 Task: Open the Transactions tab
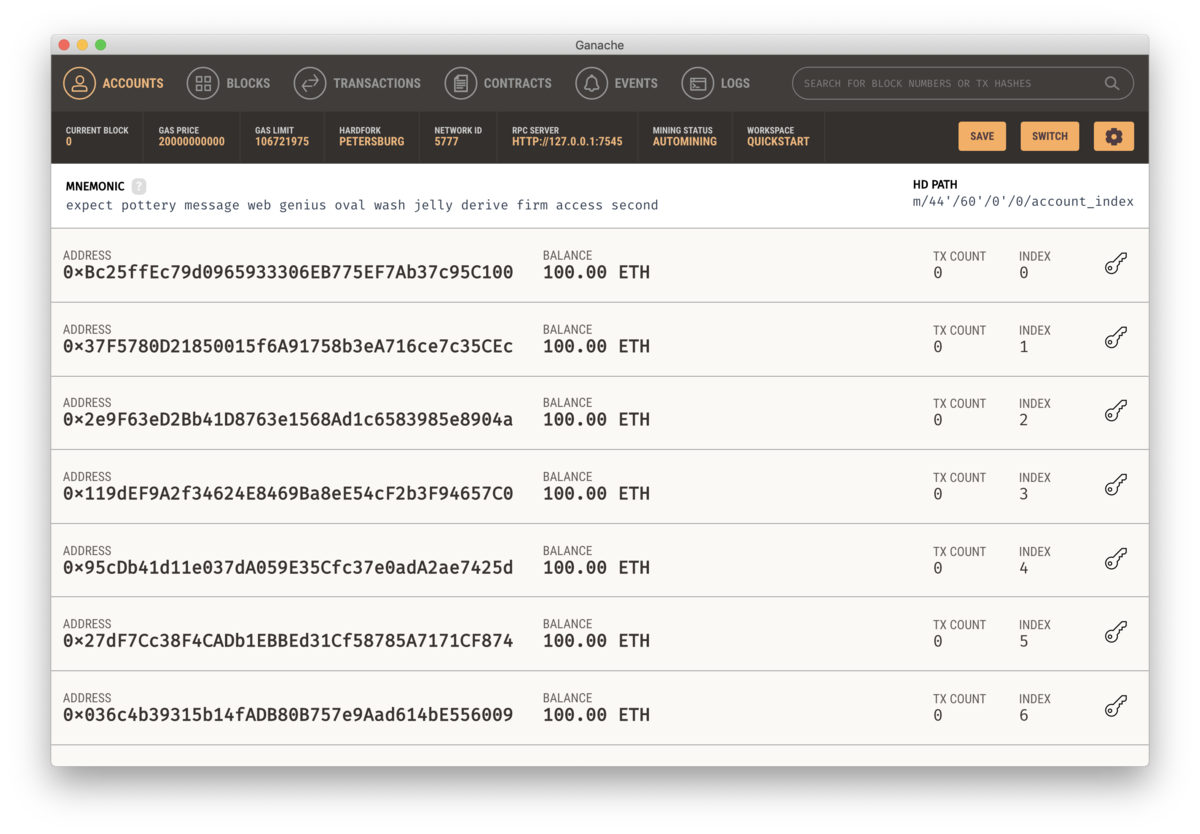click(358, 83)
